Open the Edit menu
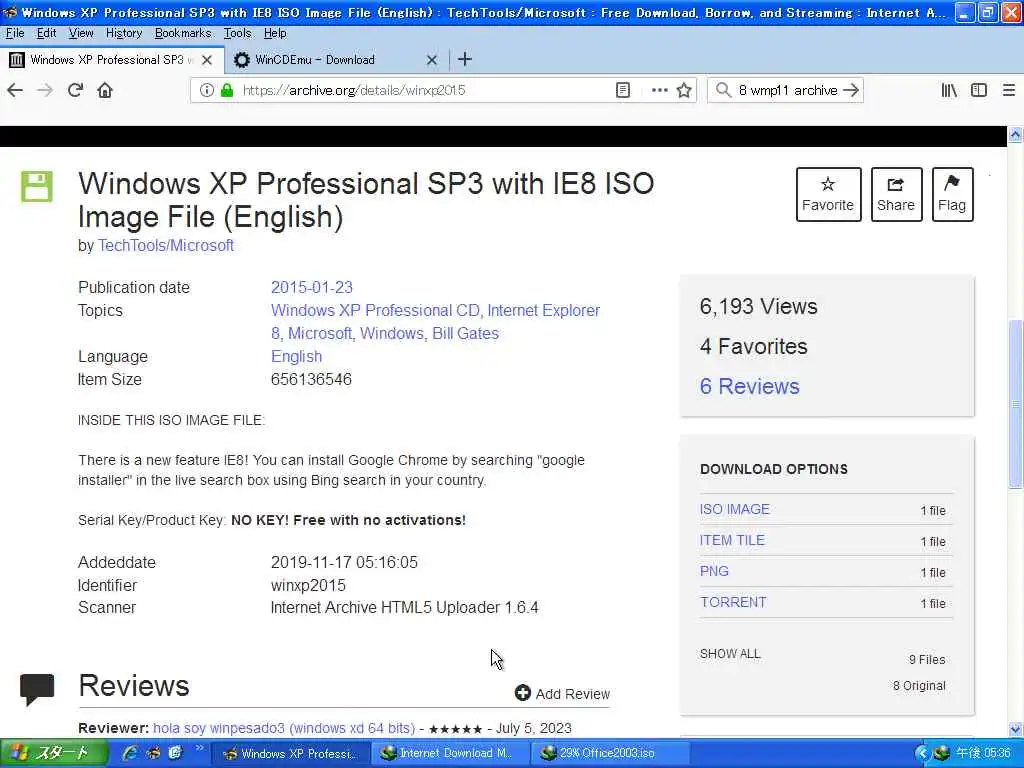Image resolution: width=1024 pixels, height=768 pixels. [46, 33]
